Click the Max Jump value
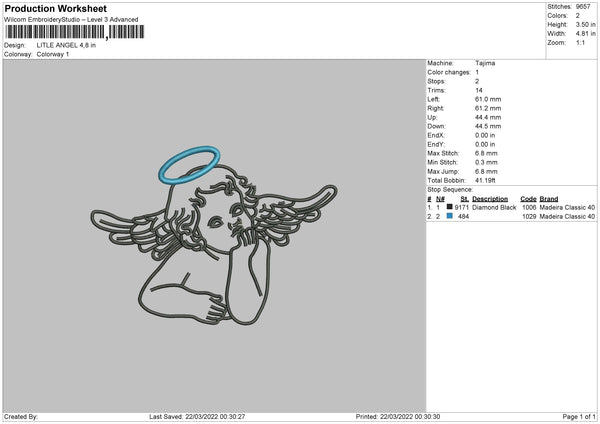Screen dimensions: 600x424 click(486, 171)
